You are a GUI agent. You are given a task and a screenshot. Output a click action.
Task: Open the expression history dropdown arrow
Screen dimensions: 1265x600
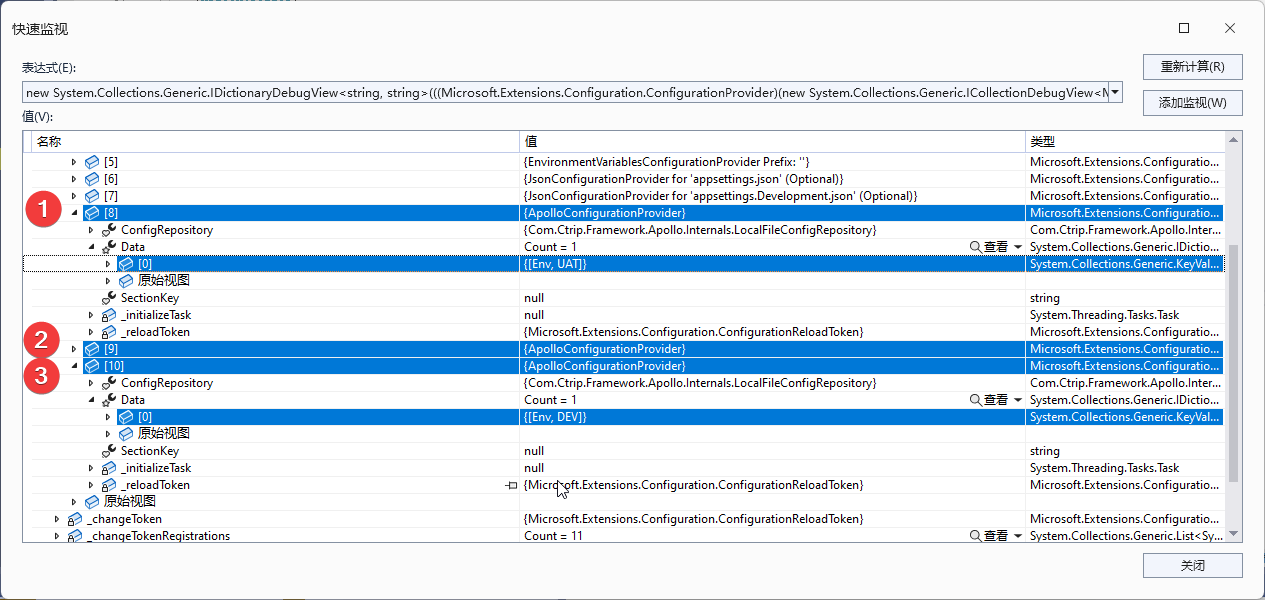1113,91
